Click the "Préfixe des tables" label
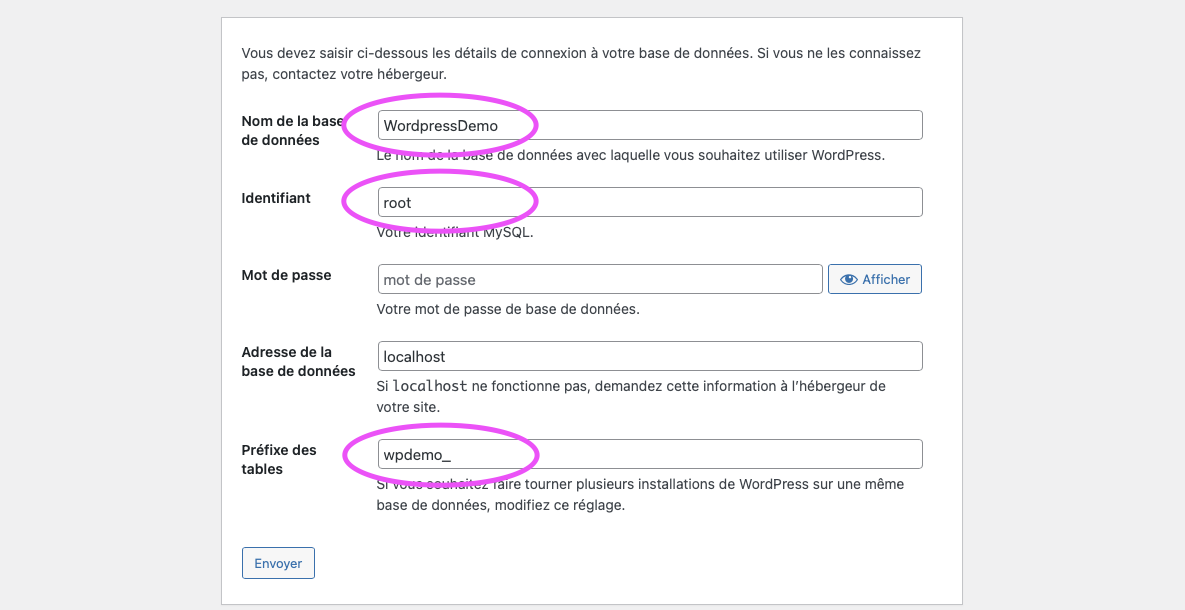This screenshot has height=610, width=1185. click(278, 459)
